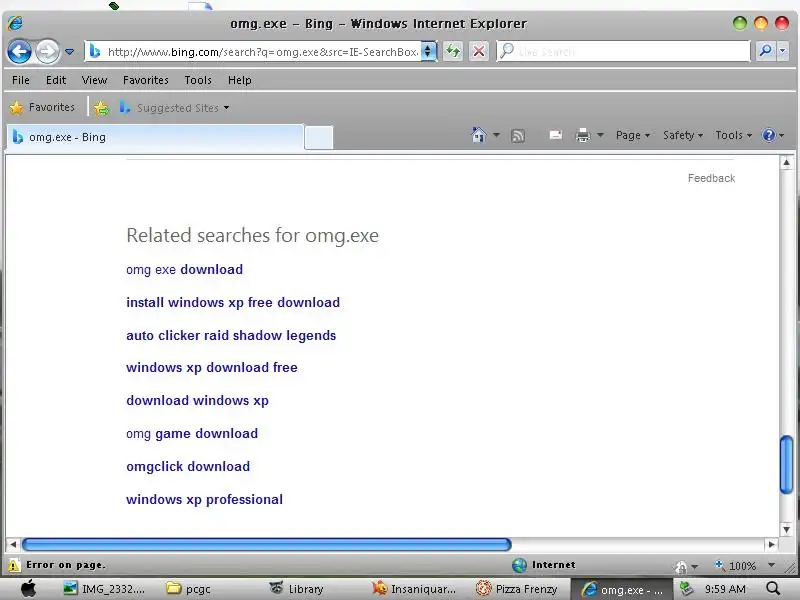
Task: Open the Favorites star button
Action: [42, 107]
